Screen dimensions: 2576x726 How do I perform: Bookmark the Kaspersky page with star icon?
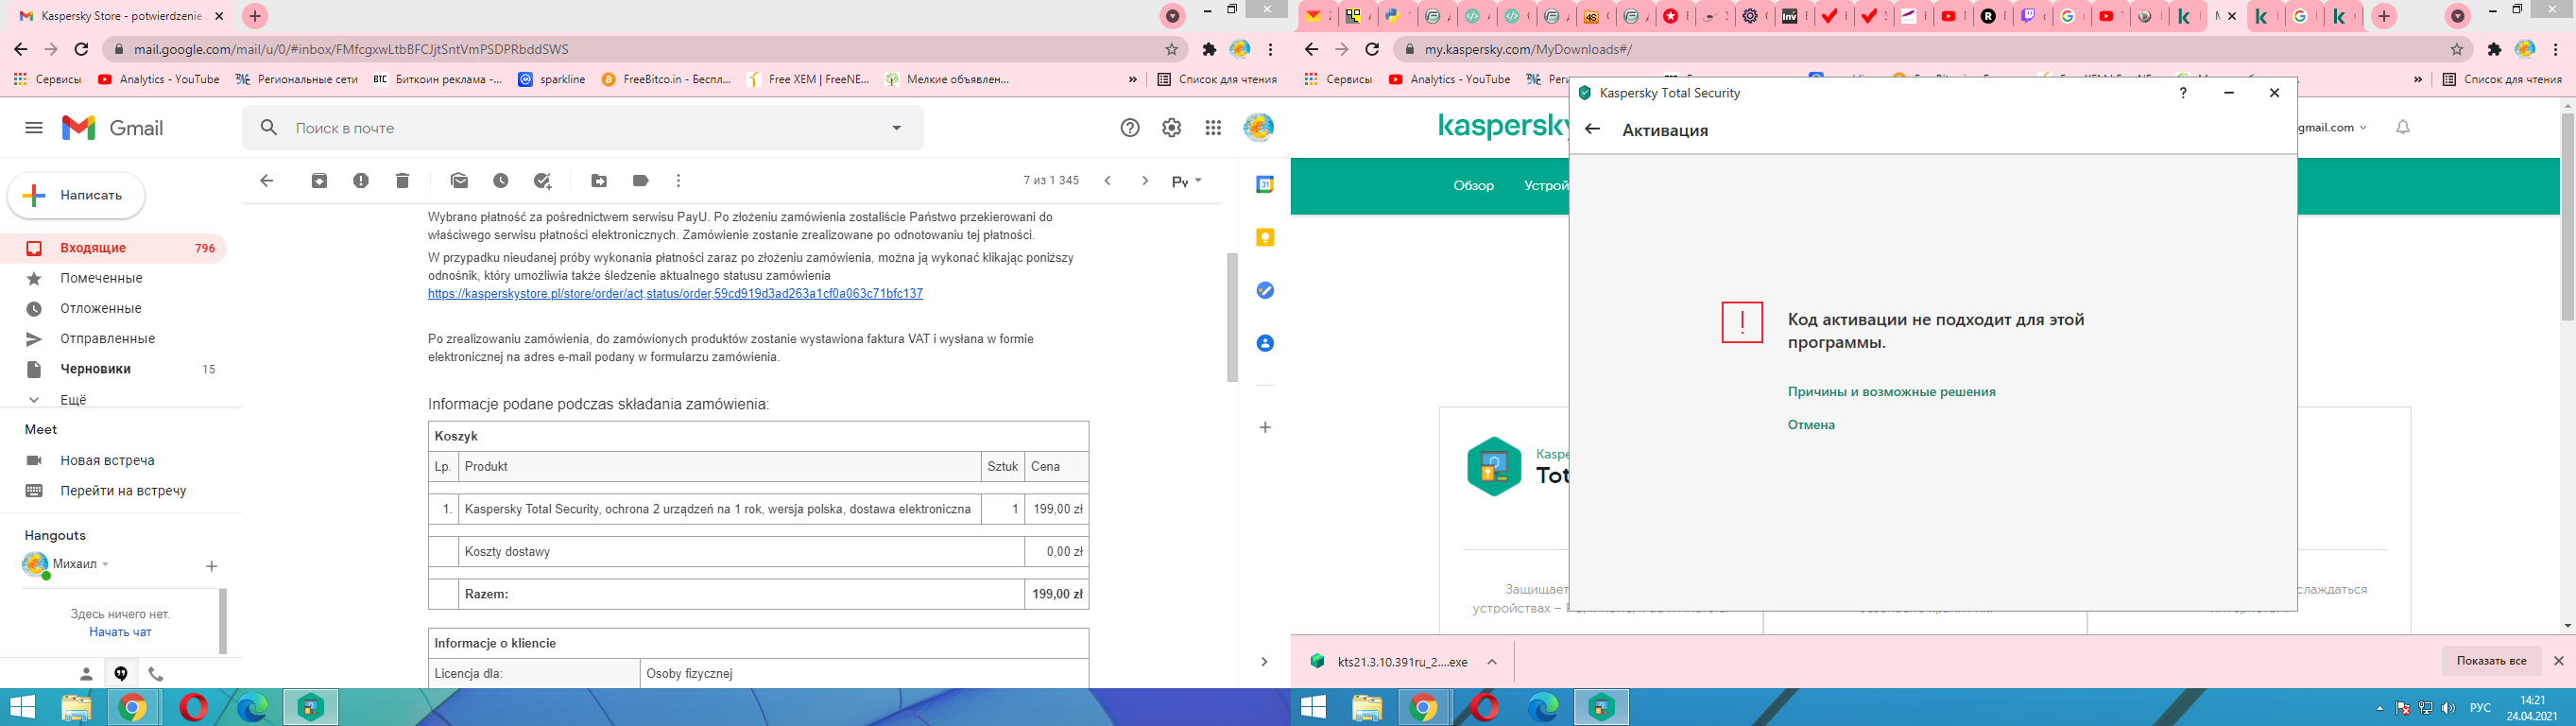tap(2457, 49)
